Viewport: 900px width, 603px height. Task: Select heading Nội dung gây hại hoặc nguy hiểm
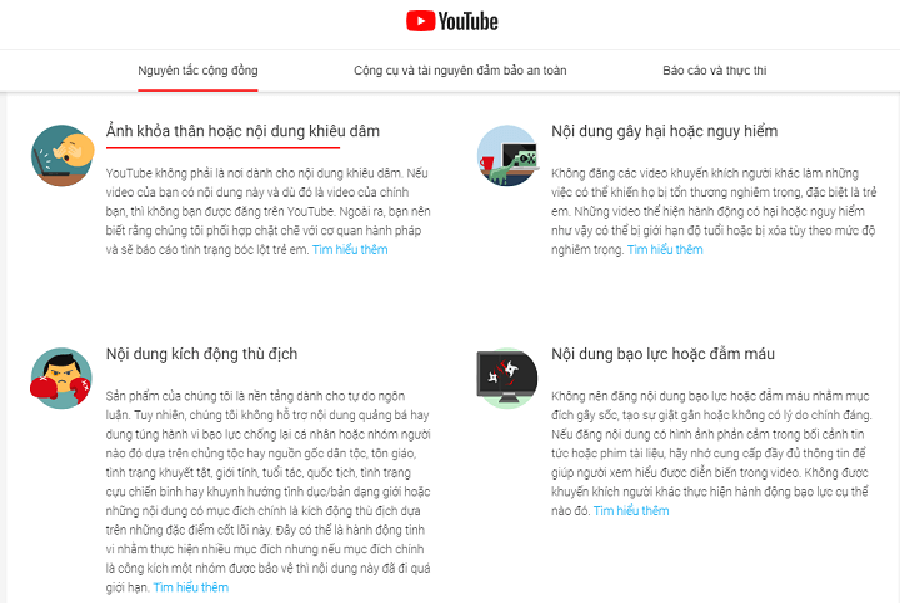[x=665, y=131]
